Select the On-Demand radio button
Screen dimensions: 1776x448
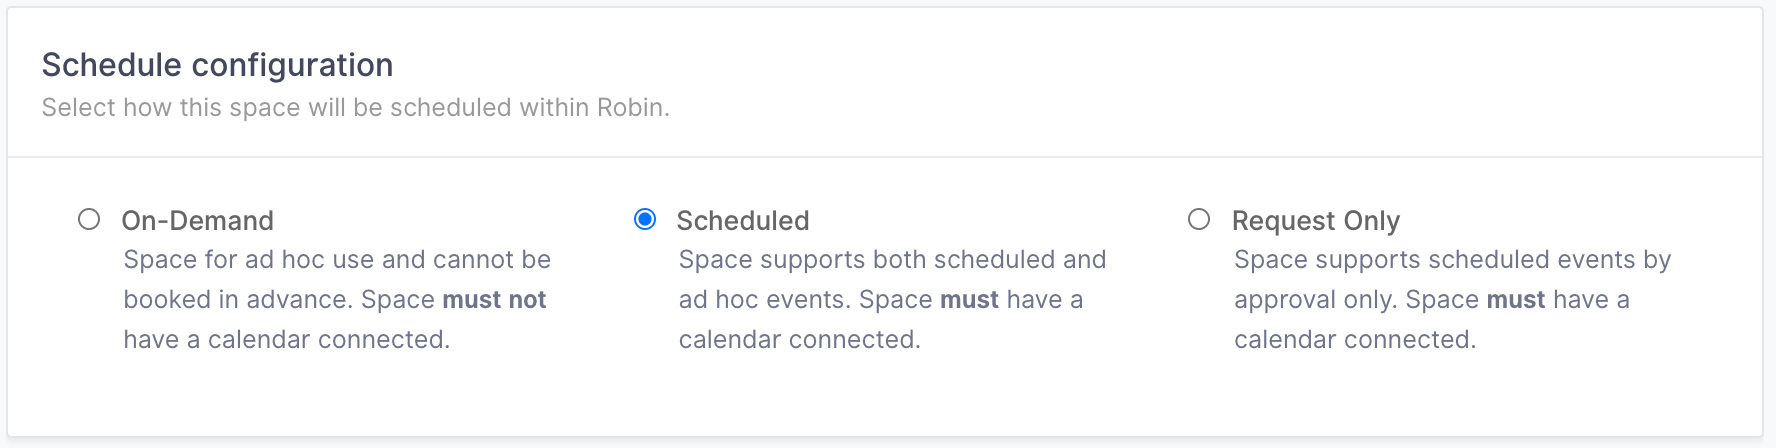coord(89,219)
